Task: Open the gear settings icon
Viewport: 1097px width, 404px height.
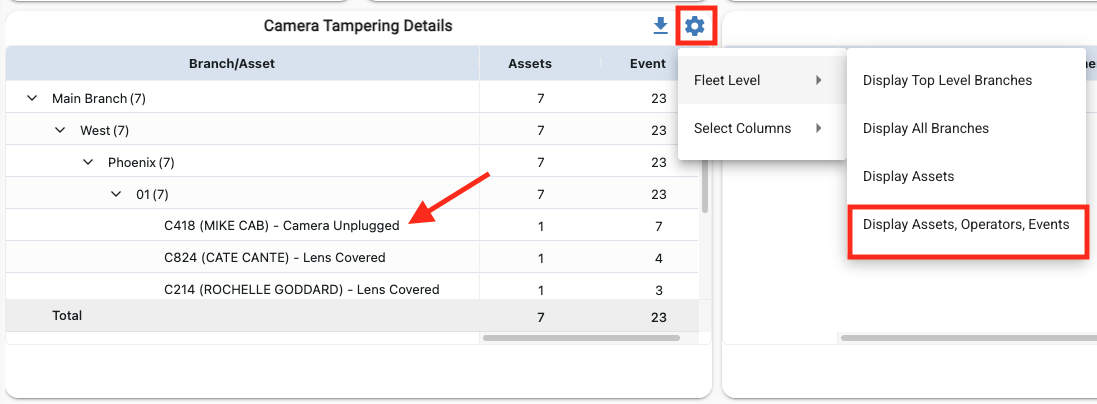Action: pyautogui.click(x=695, y=26)
